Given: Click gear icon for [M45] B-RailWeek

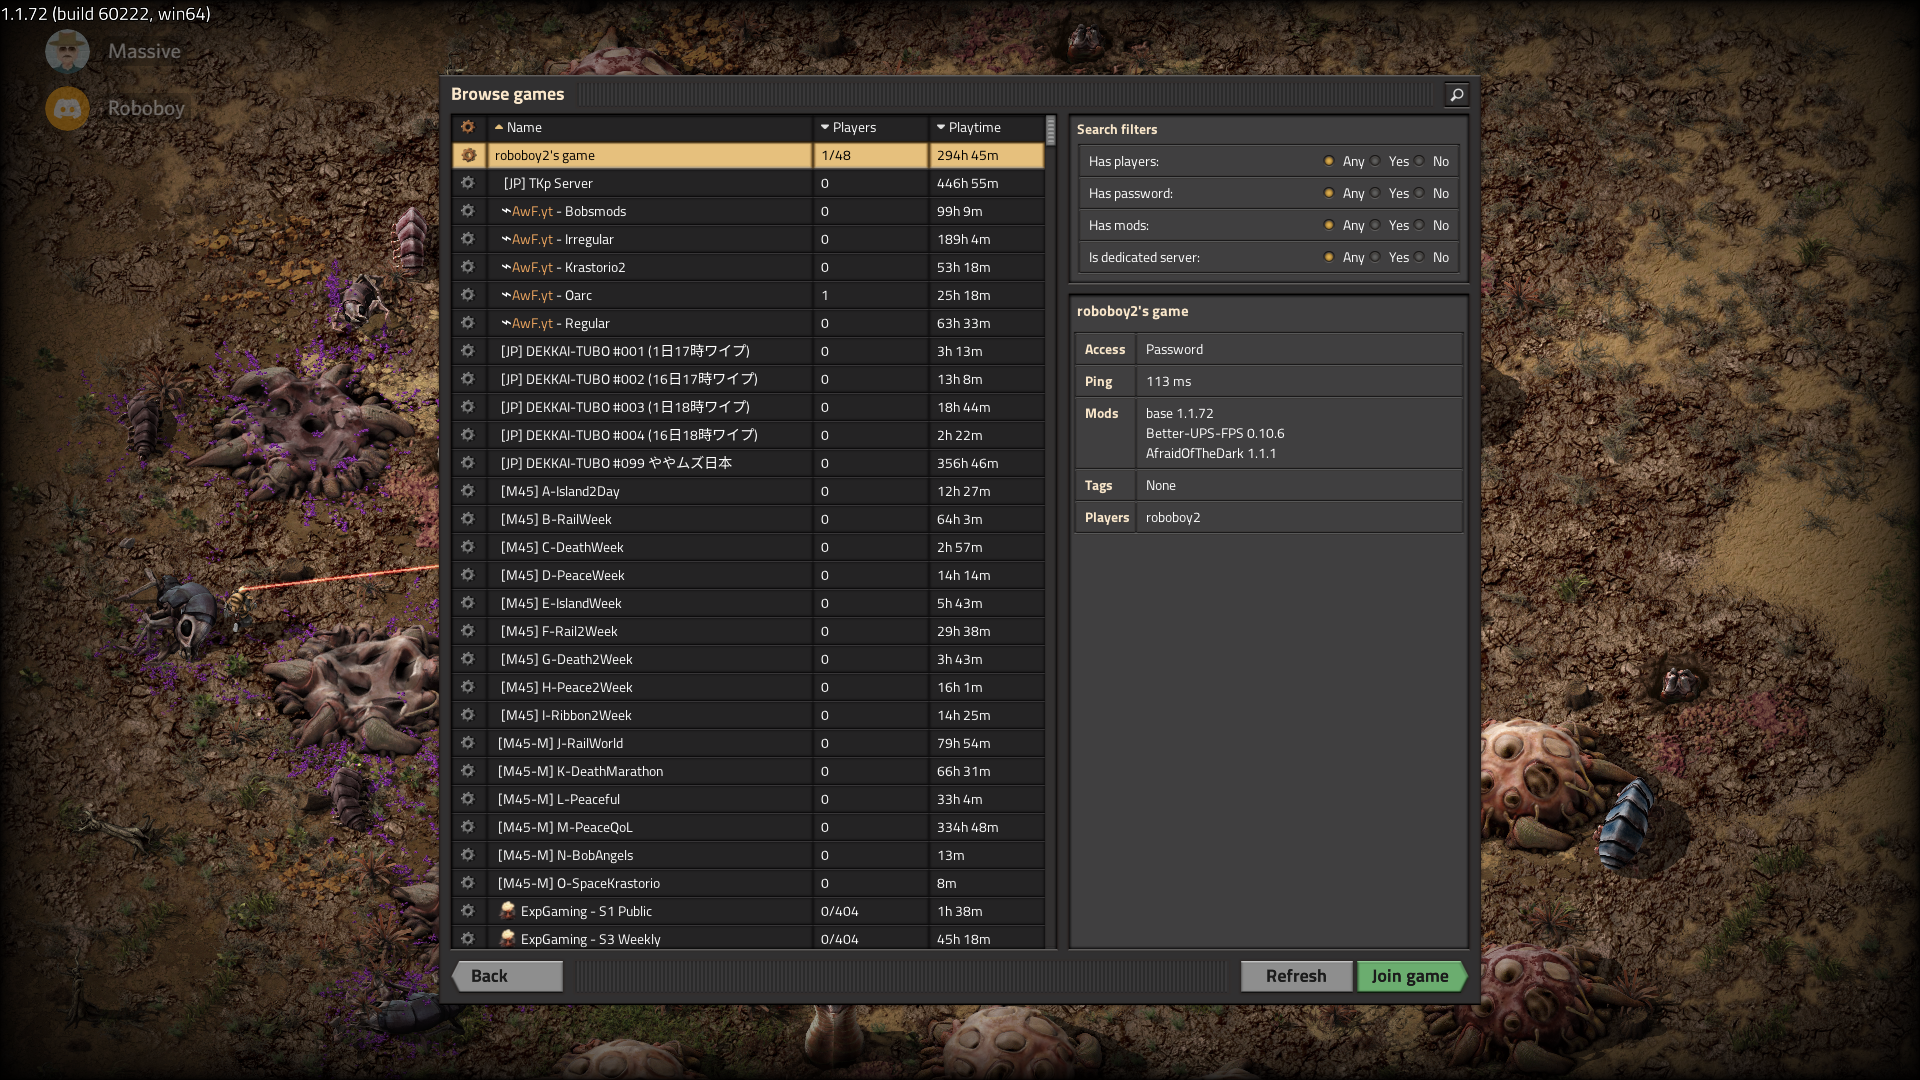Looking at the screenshot, I should click(x=468, y=519).
